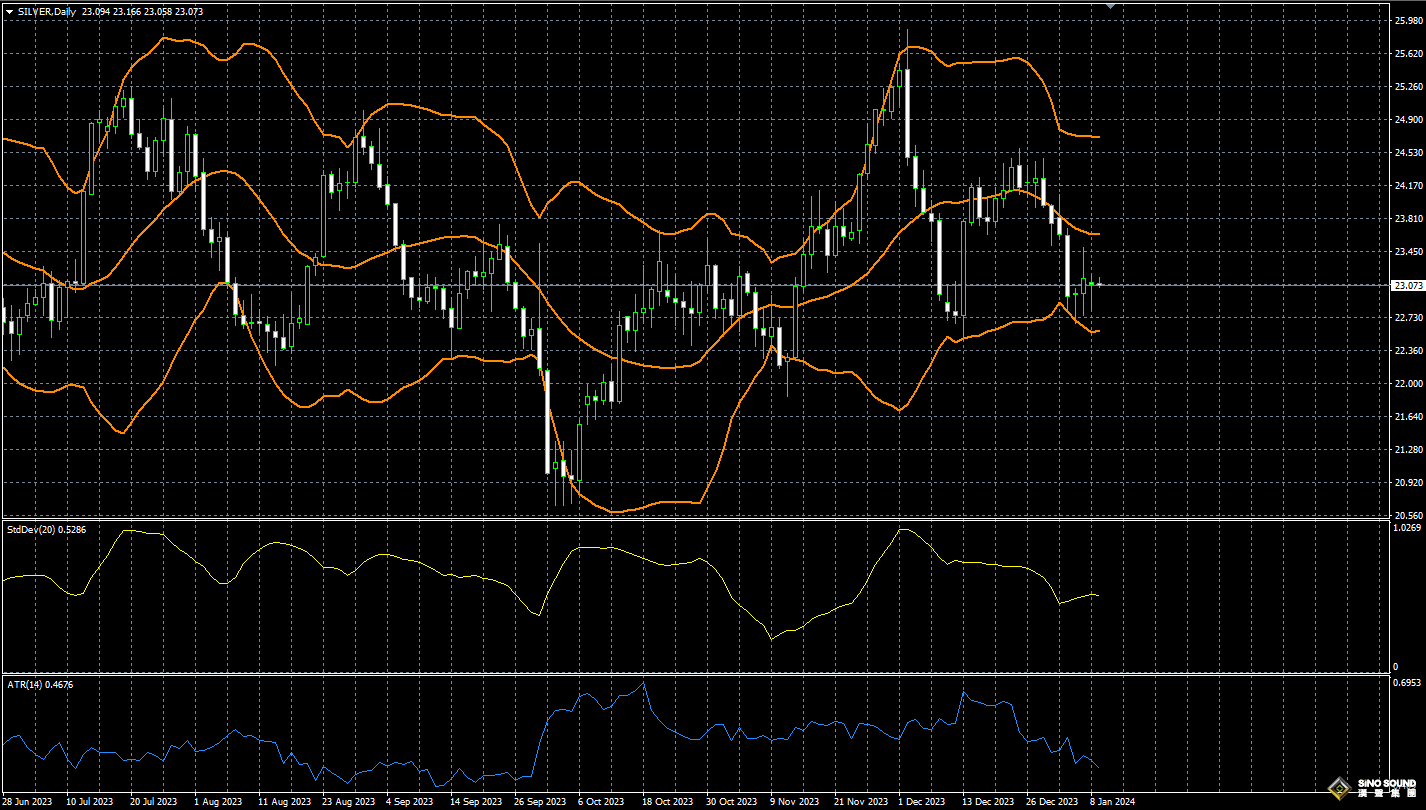Click the 14 Sep 2023 date label
The width and height of the screenshot is (1426, 810).
click(474, 802)
